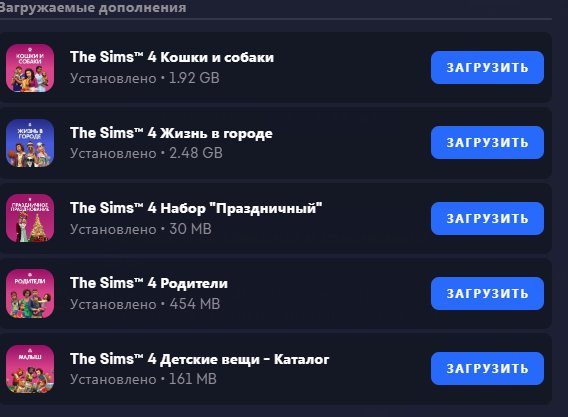Download the Кошки и собаки expansion

click(x=487, y=67)
